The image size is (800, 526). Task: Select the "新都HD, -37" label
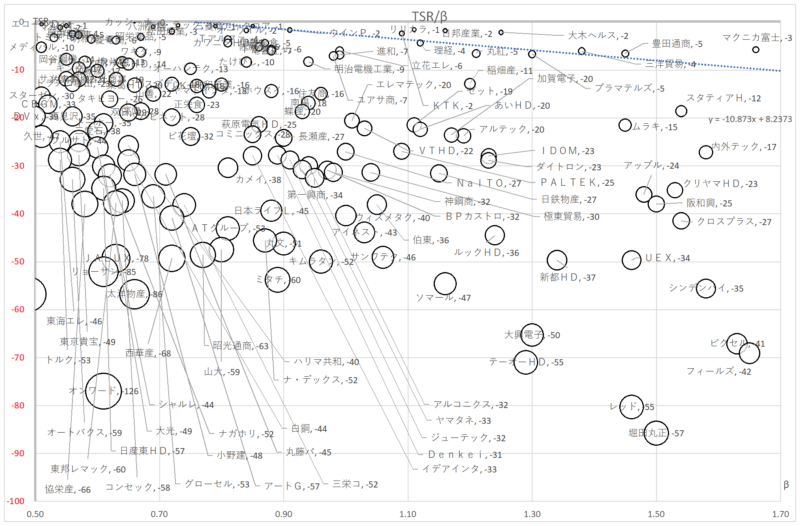(x=568, y=278)
